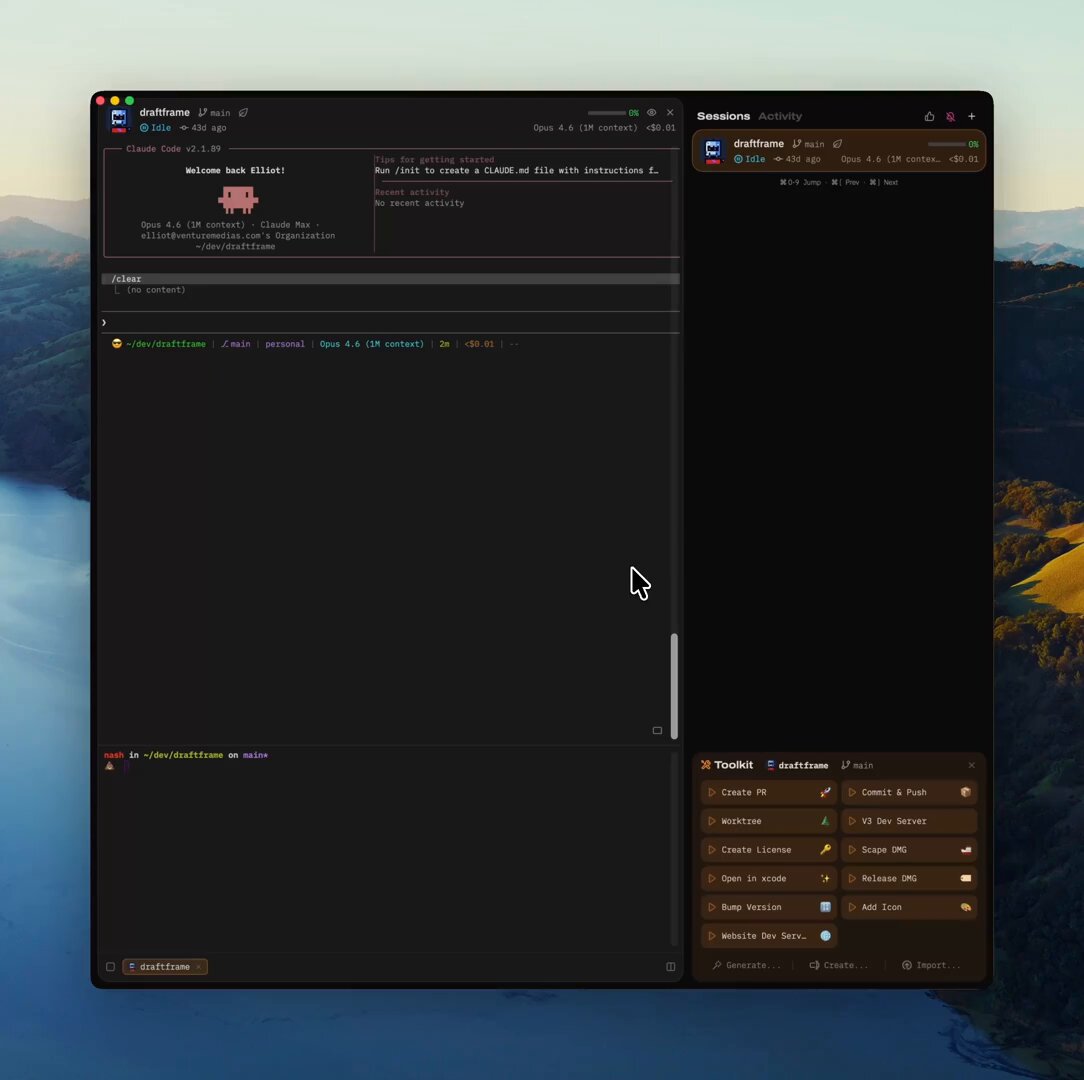This screenshot has height=1080, width=1084.
Task: Open the Import... toolkit option
Action: (931, 965)
